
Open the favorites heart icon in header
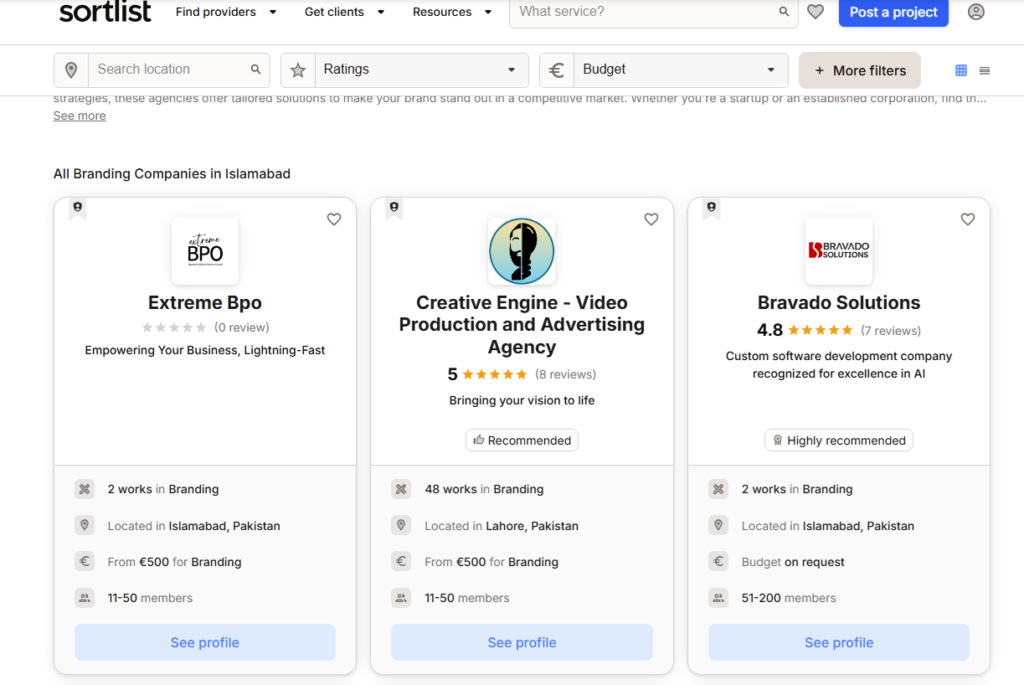tap(815, 11)
